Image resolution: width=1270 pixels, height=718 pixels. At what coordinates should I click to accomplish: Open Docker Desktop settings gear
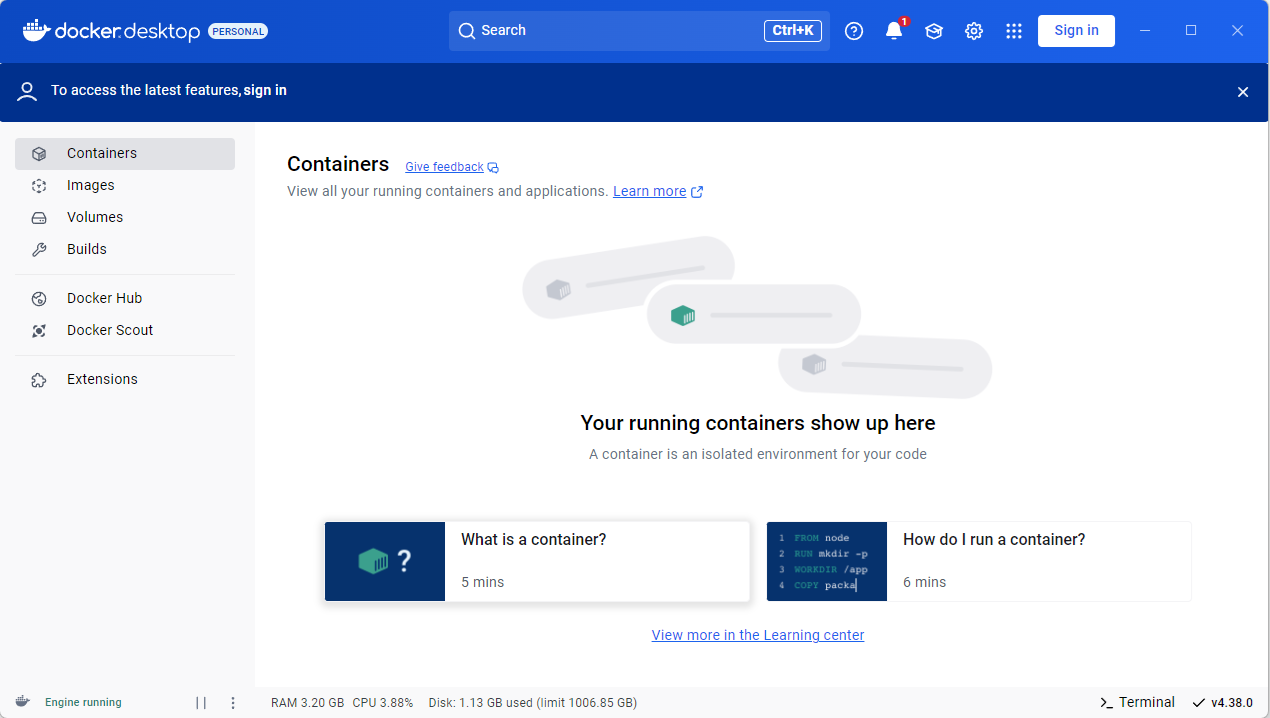coord(973,31)
